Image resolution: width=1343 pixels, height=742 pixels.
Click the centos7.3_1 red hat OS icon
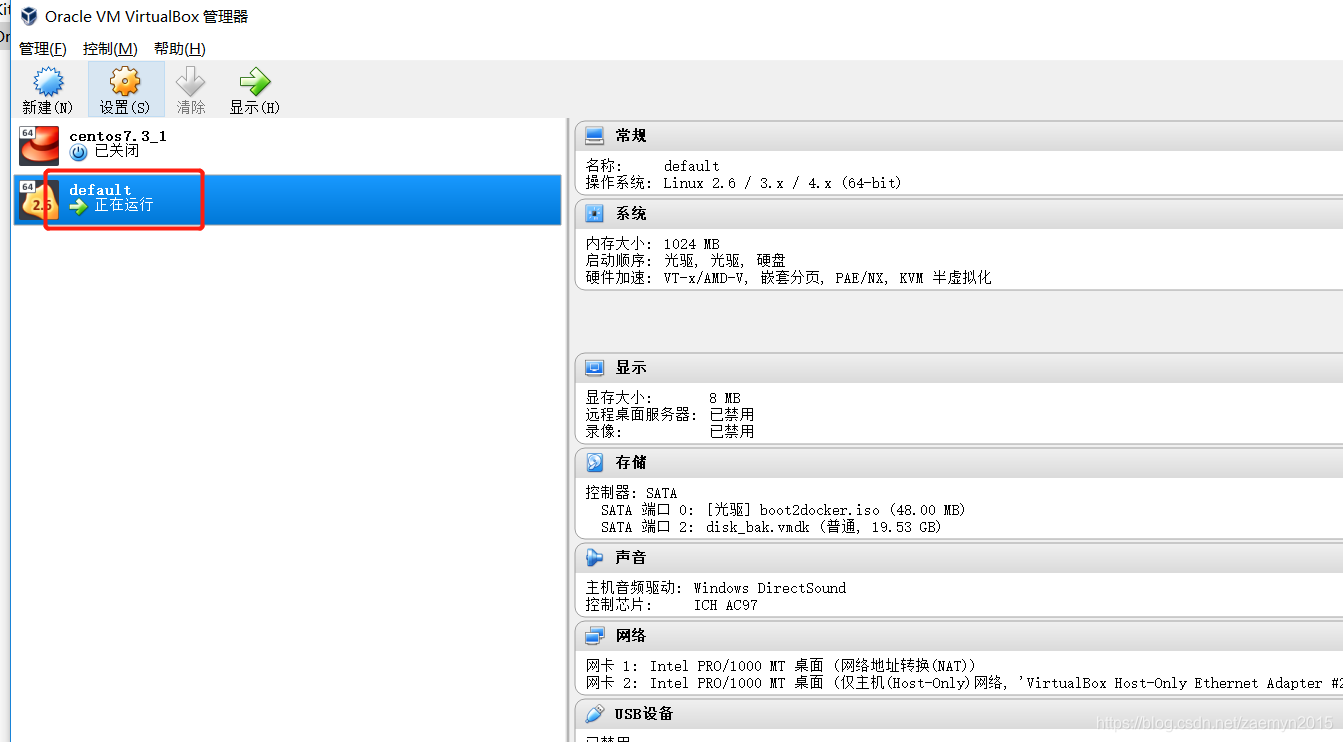tap(39, 145)
